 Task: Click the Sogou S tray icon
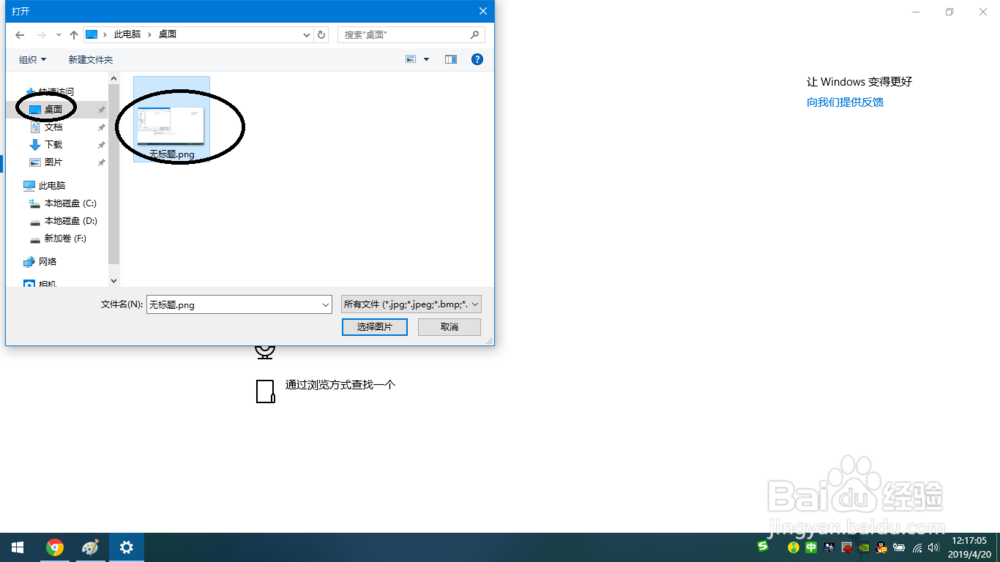(x=763, y=546)
